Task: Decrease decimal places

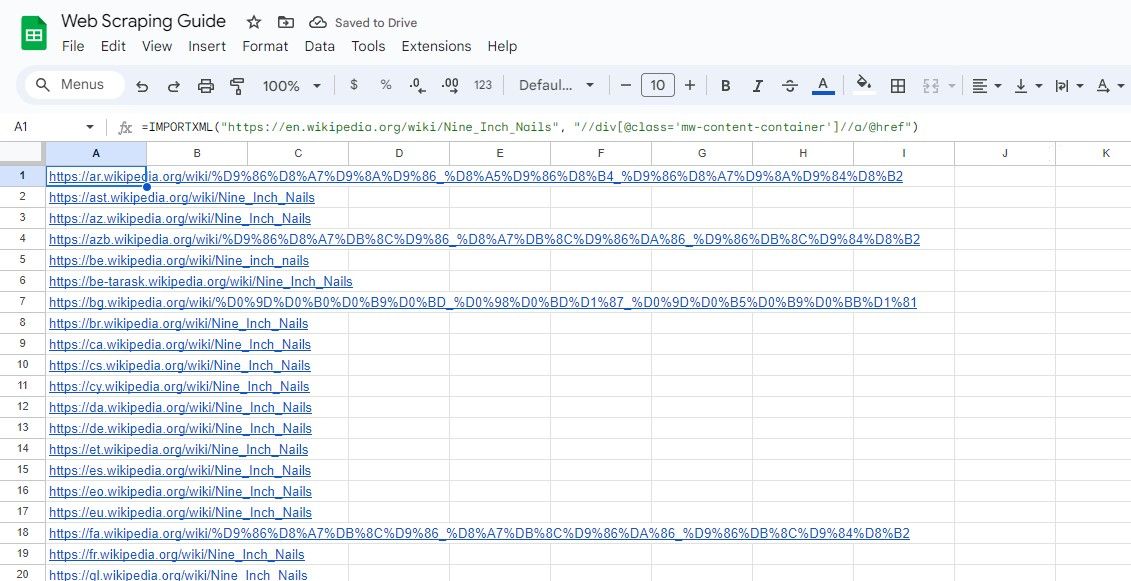Action: click(416, 85)
